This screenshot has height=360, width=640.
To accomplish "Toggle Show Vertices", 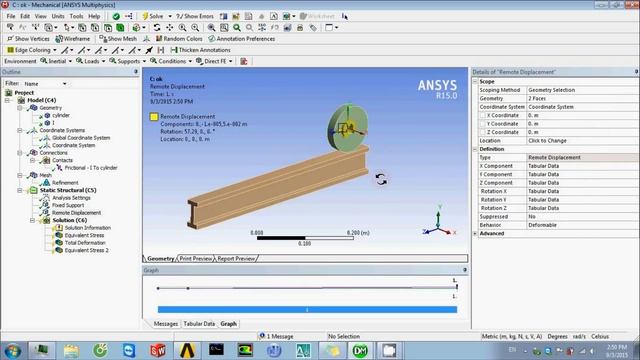I will 28,39.
